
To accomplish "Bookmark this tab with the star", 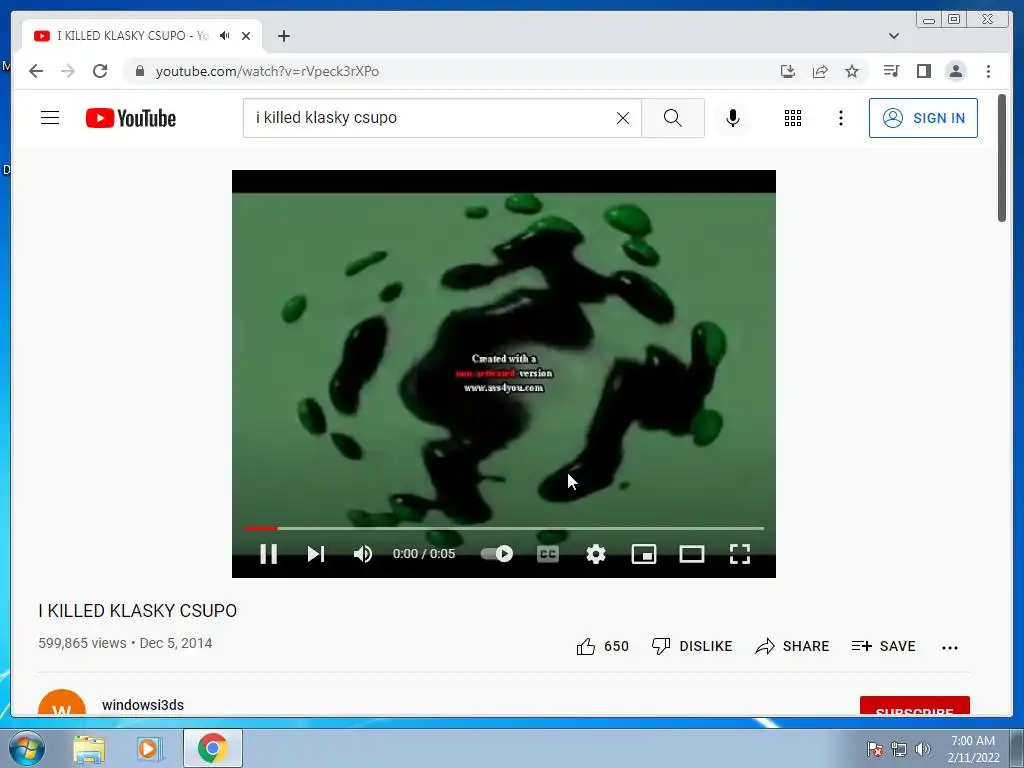I will pos(852,71).
